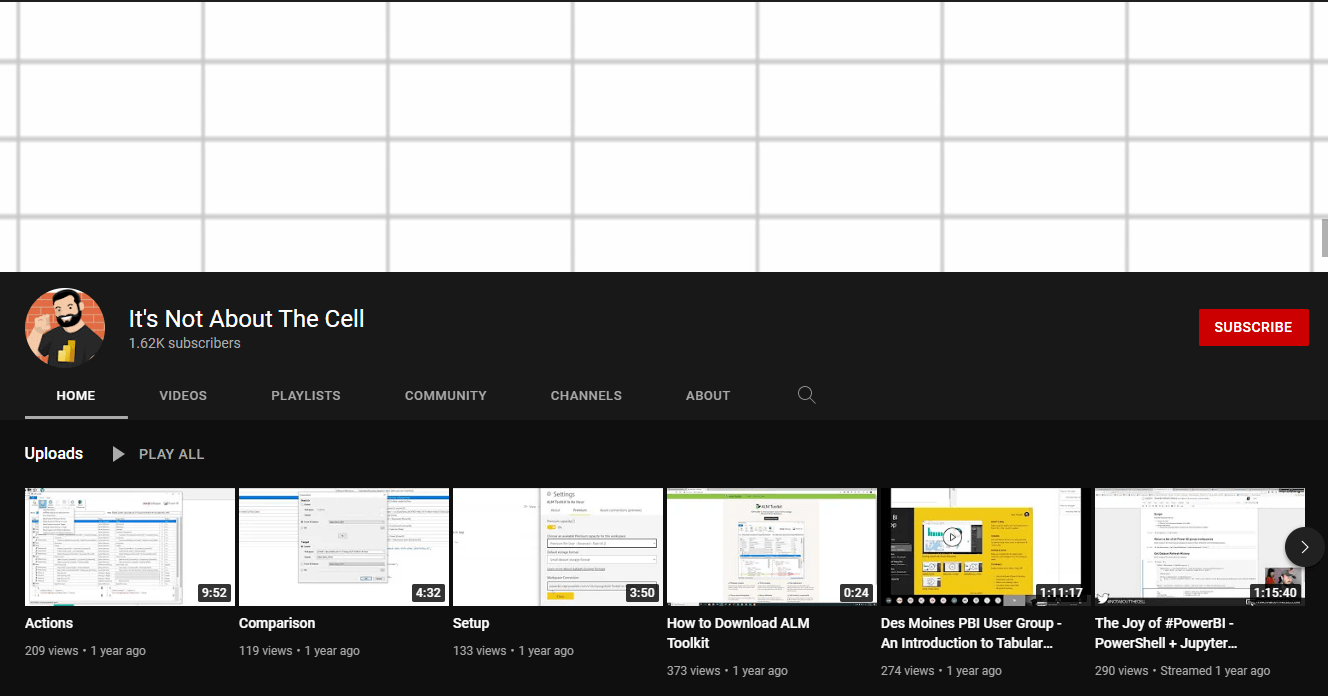
Task: Click the page vertical scrollbar thumb
Action: 1324,237
